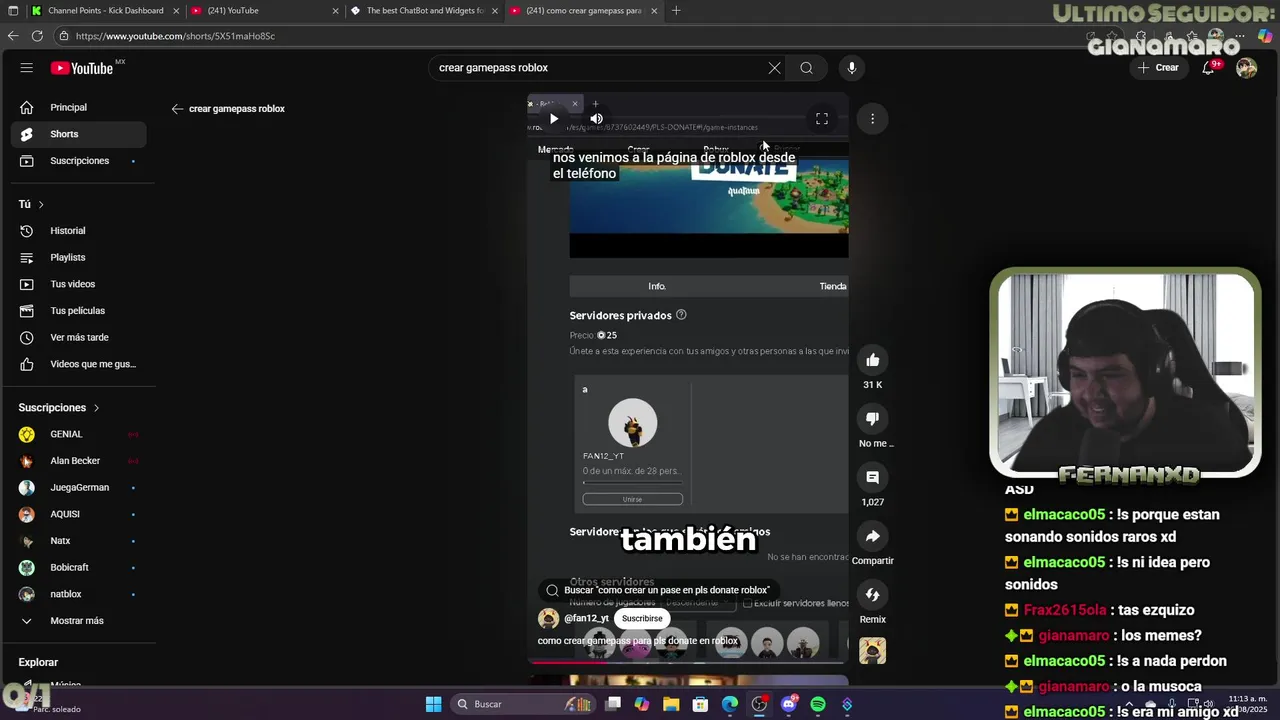Open the Crear upload menu
The height and width of the screenshot is (720, 1280).
(x=1158, y=68)
